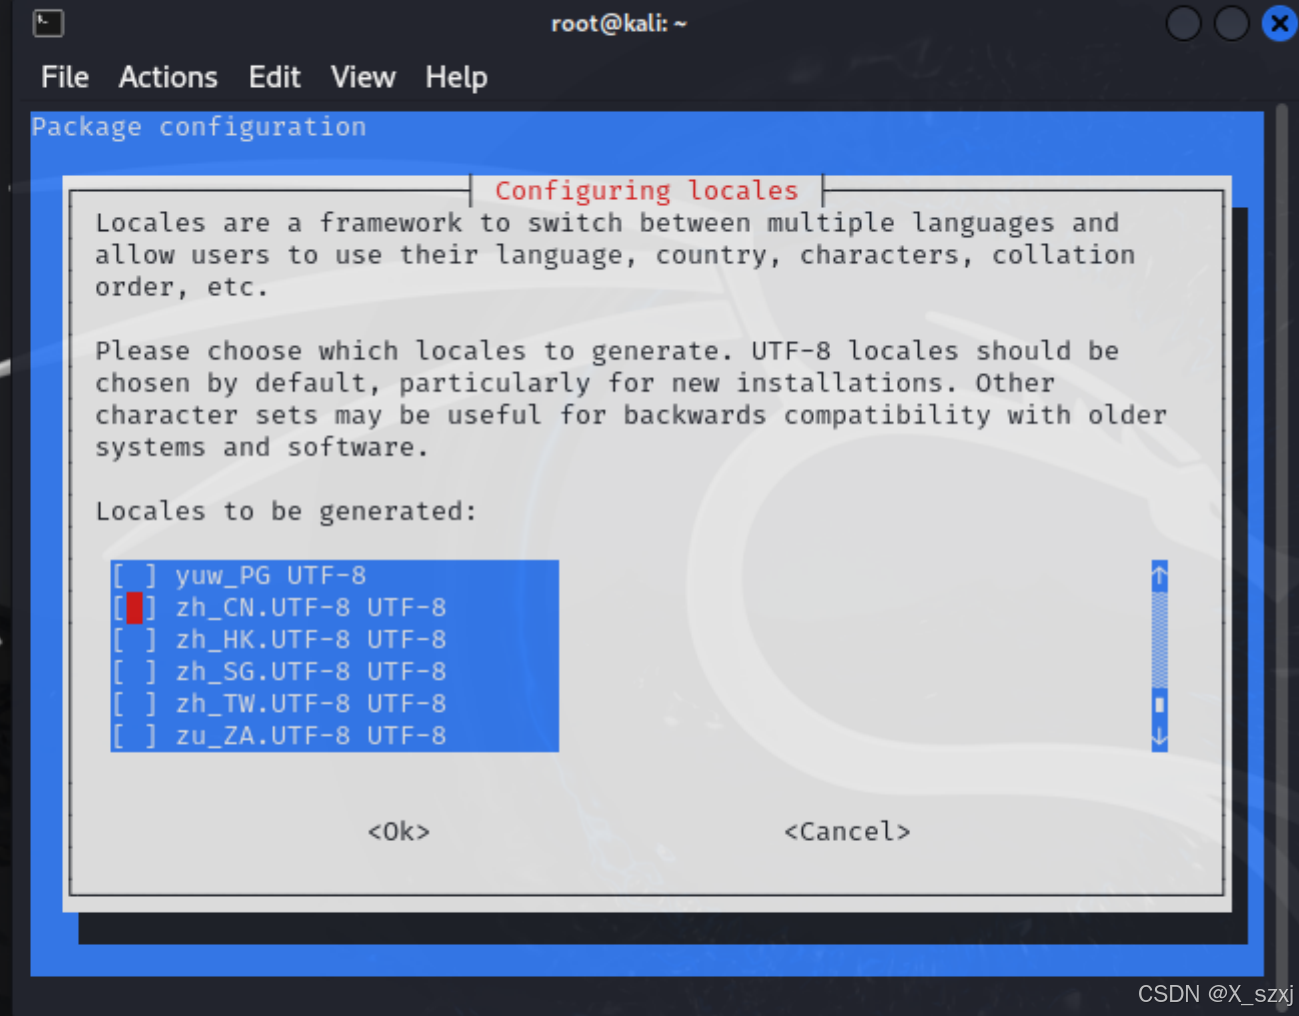Click the Configuring locales dialog title

(647, 190)
